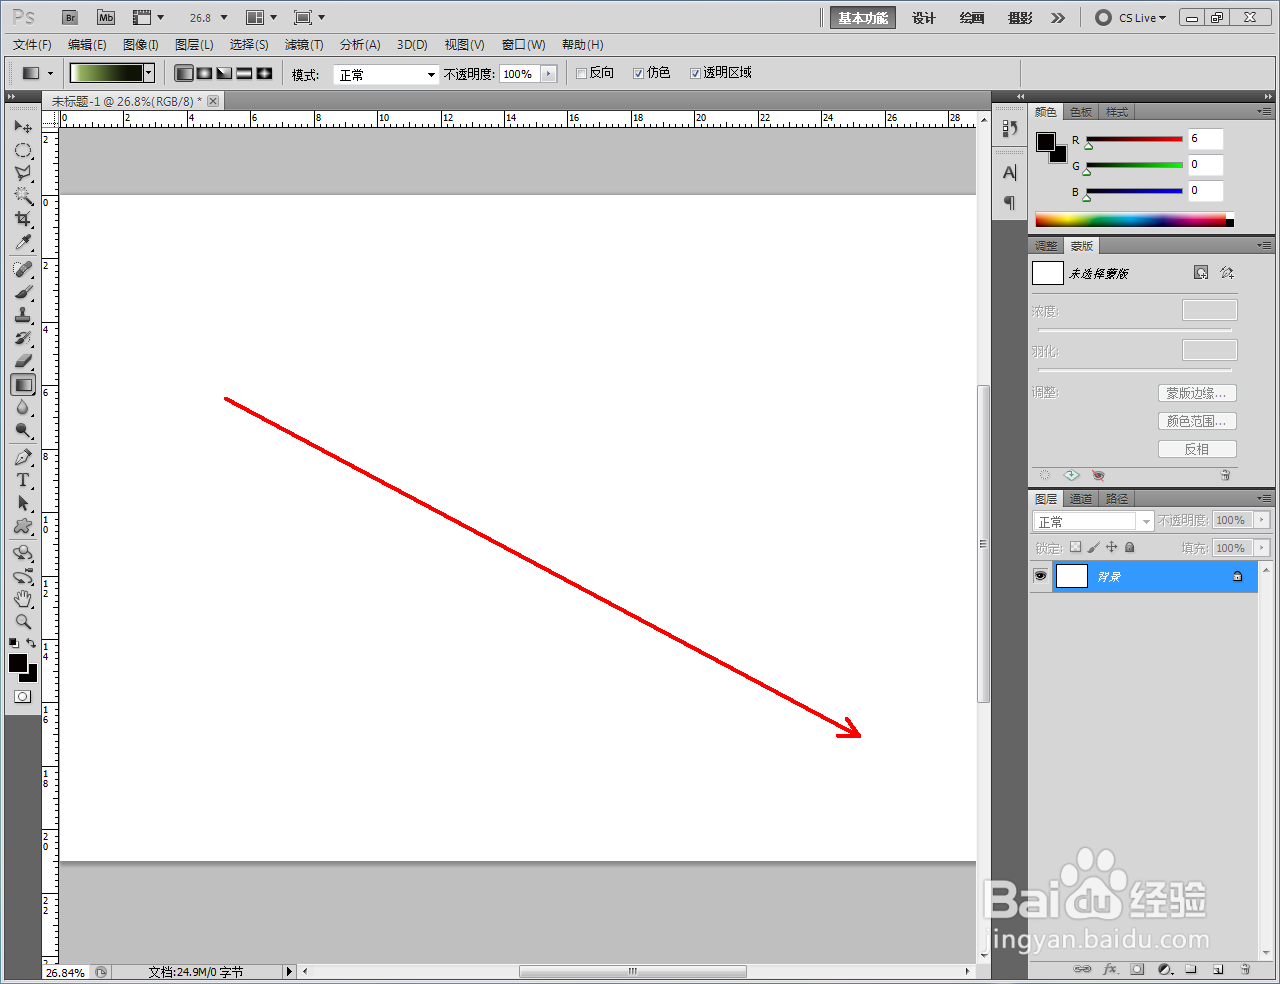This screenshot has height=984, width=1280.
Task: Select the Pen tool
Action: click(23, 457)
